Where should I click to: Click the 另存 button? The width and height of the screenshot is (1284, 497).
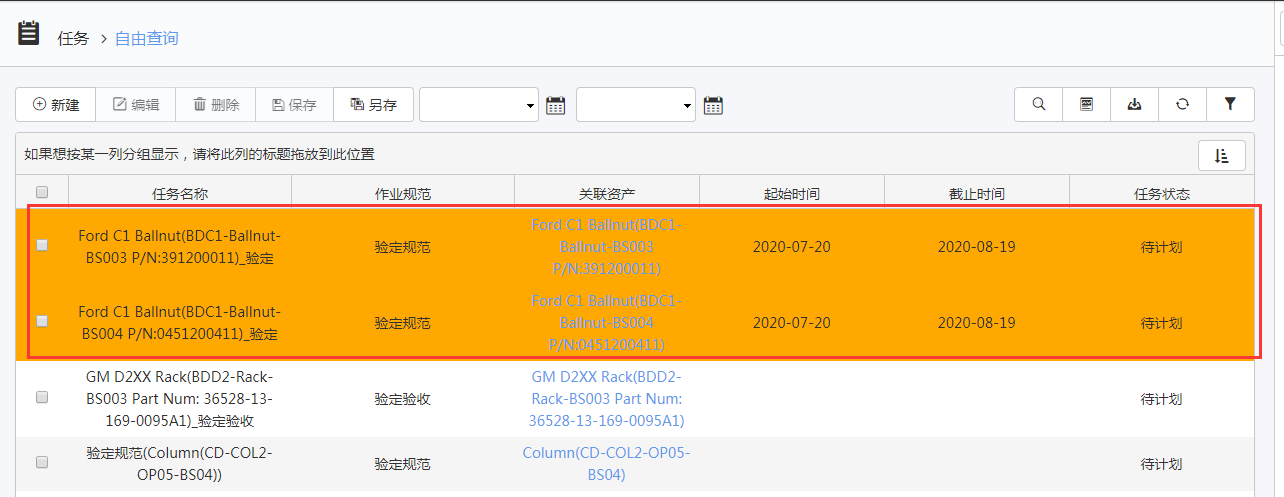click(x=373, y=104)
